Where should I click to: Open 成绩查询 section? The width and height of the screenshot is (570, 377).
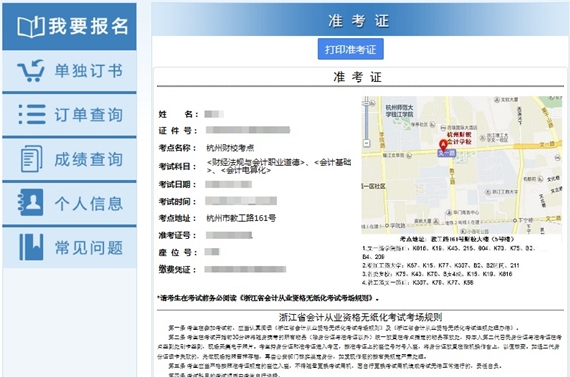pyautogui.click(x=69, y=159)
